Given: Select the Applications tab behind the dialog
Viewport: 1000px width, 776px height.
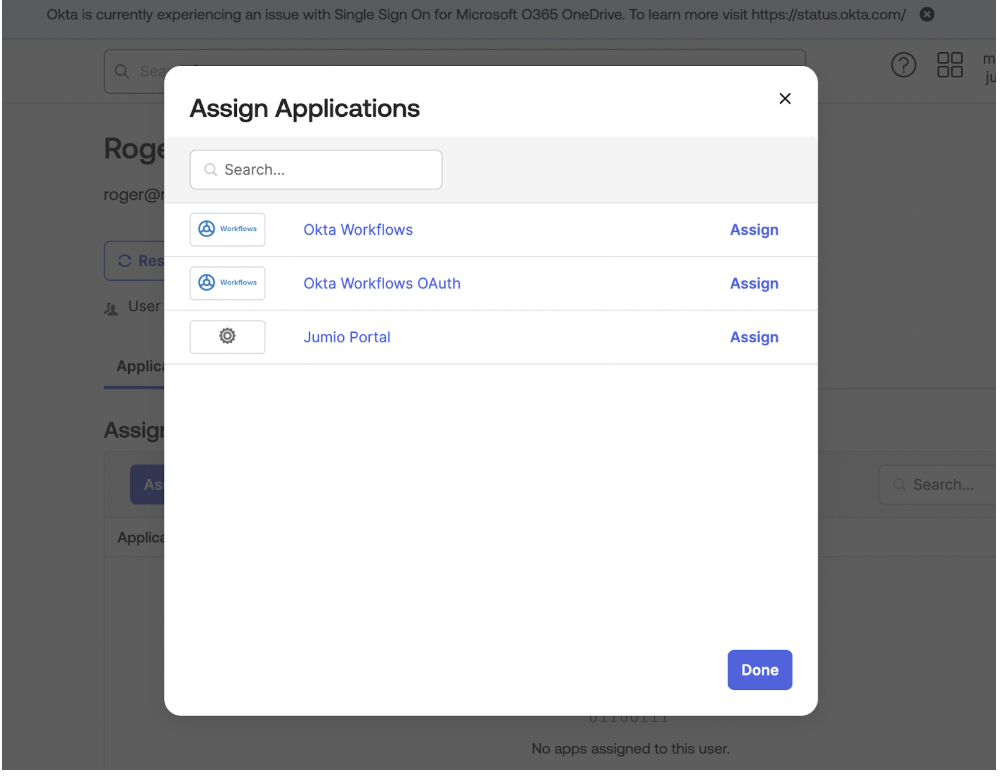Looking at the screenshot, I should pos(139,367).
